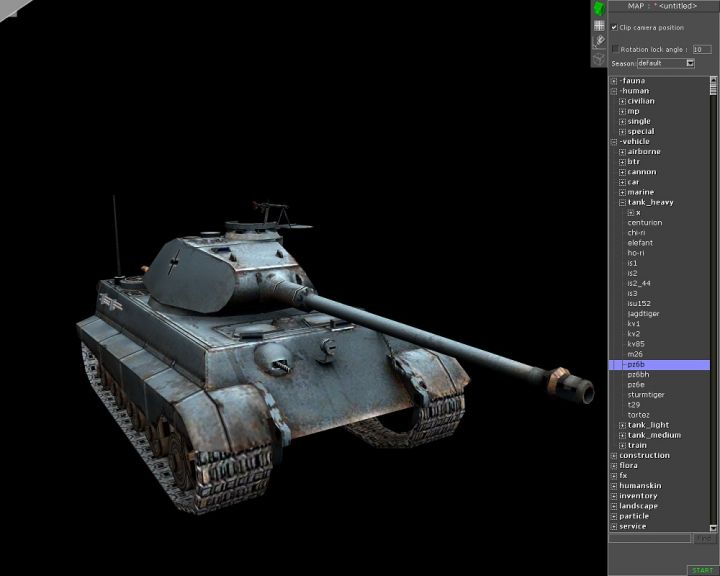
Task: Click the green entity mode icon
Action: click(599, 8)
